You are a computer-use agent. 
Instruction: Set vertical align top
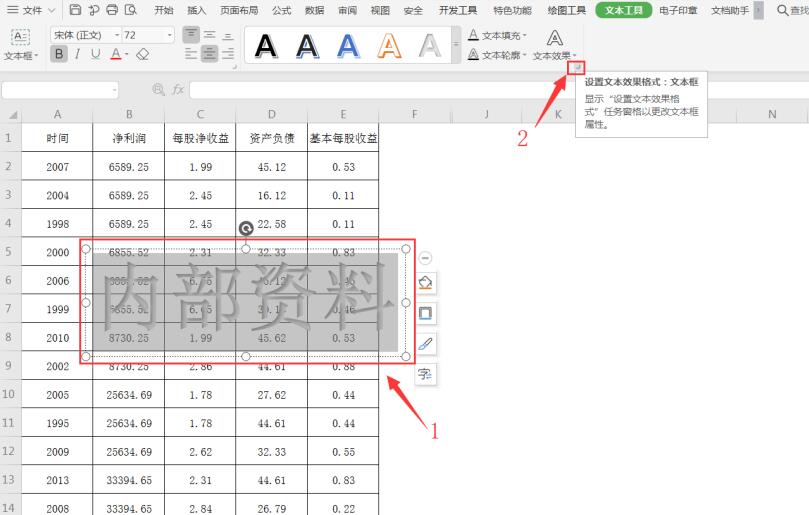click(x=191, y=35)
